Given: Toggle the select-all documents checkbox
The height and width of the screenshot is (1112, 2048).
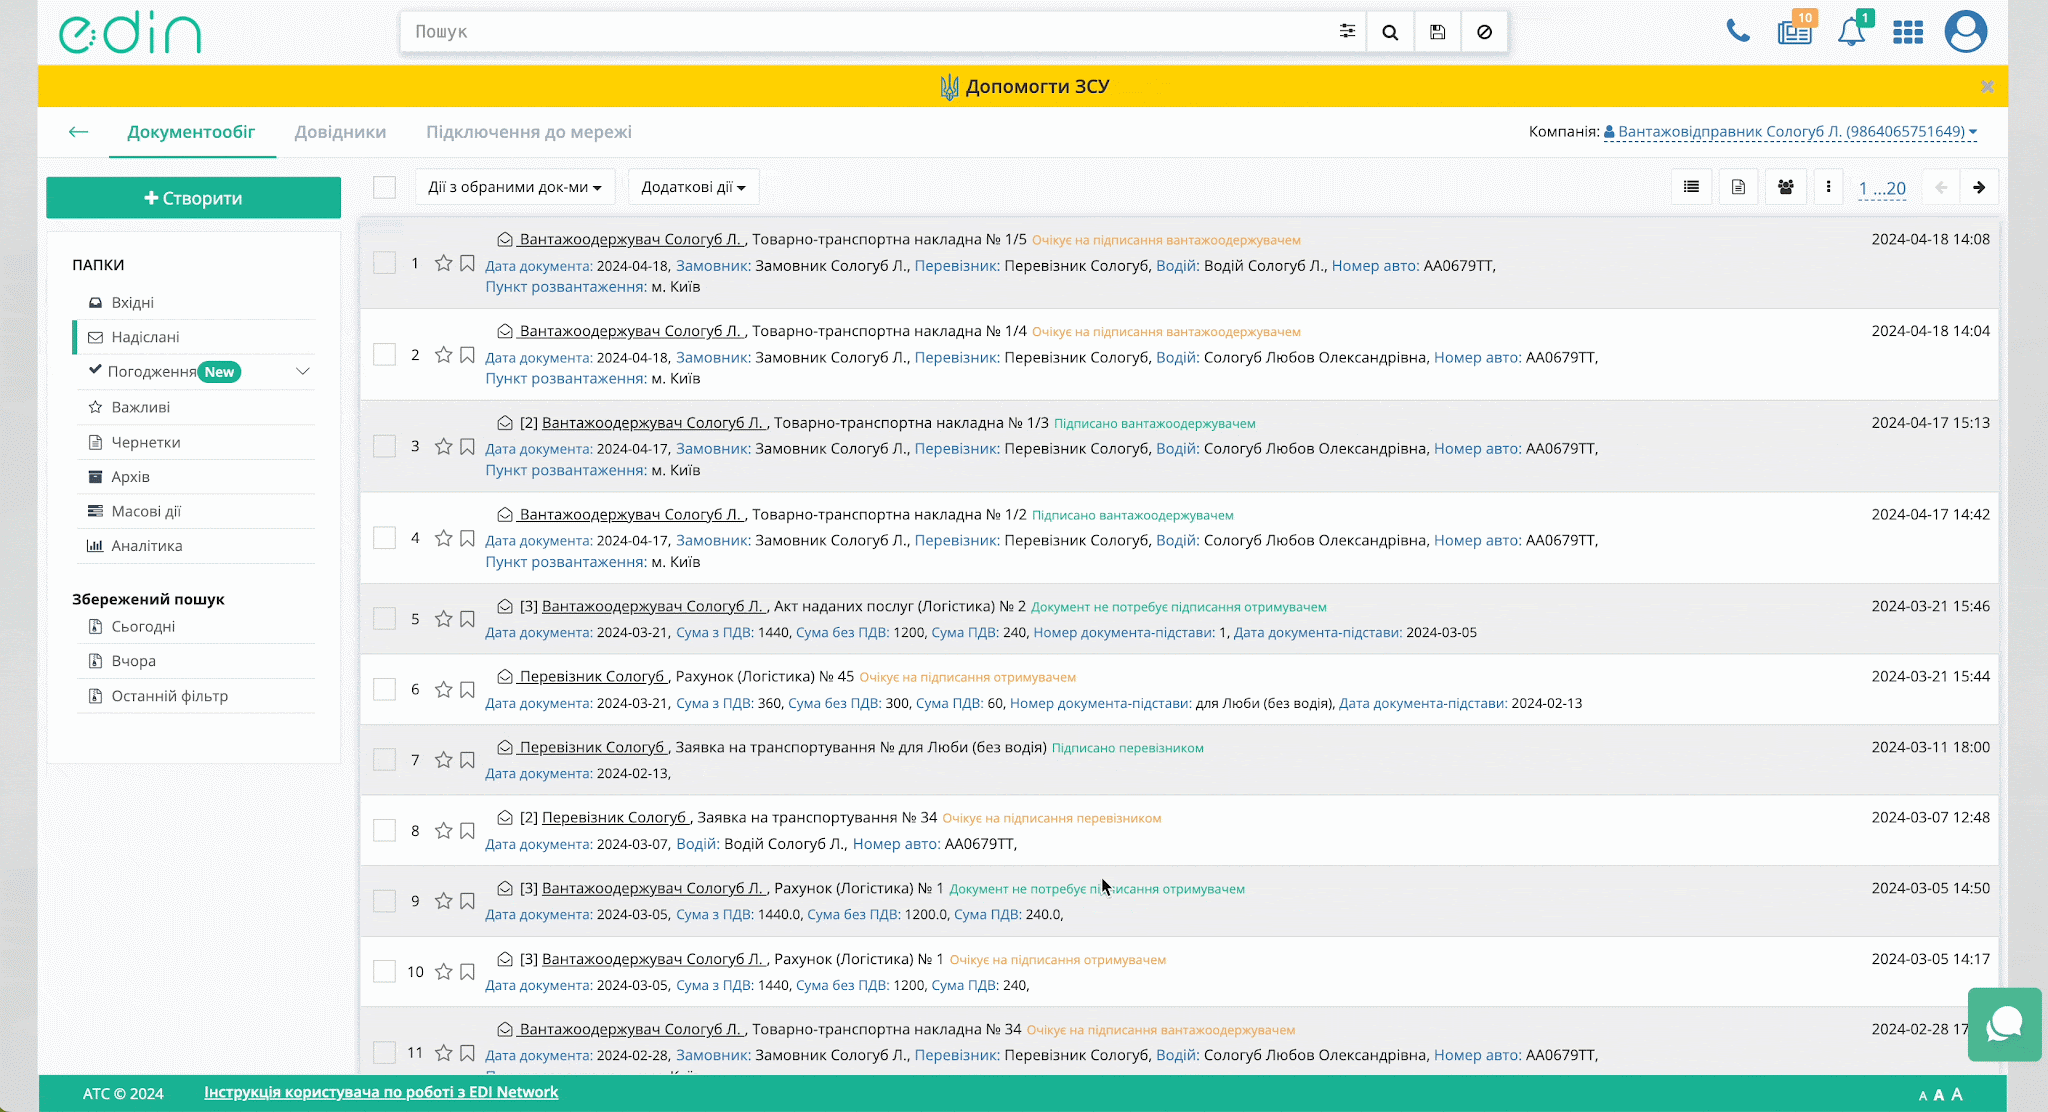Looking at the screenshot, I should pos(384,187).
